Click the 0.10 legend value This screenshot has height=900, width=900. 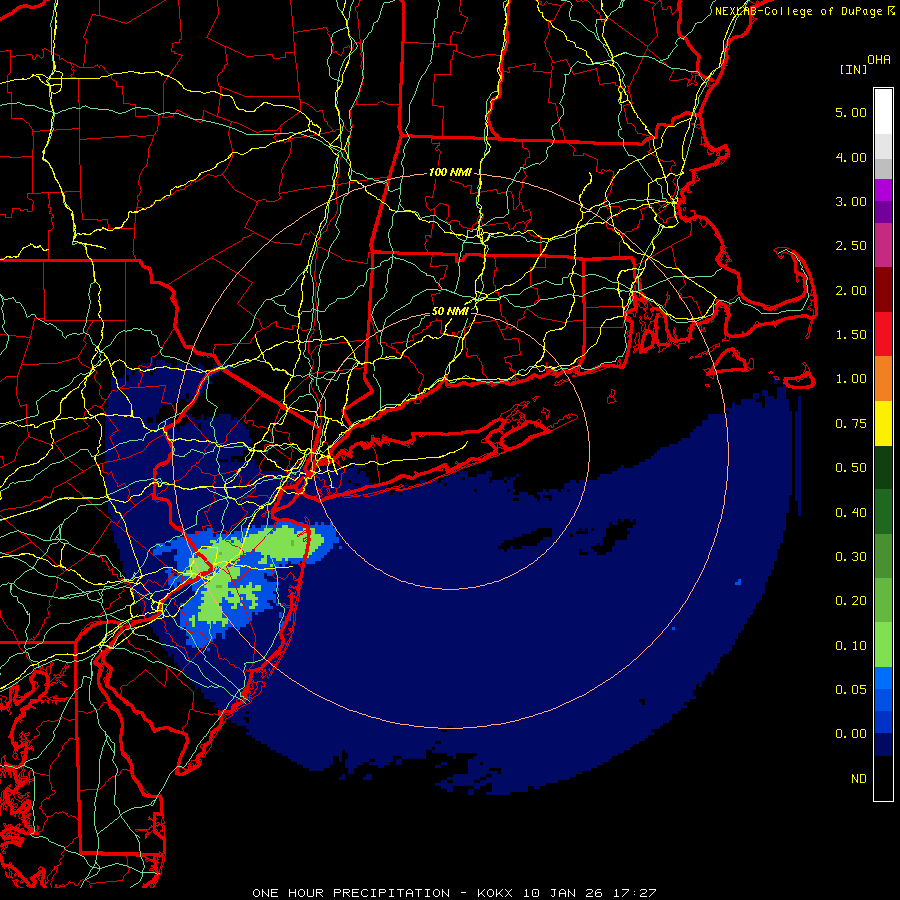[x=851, y=646]
